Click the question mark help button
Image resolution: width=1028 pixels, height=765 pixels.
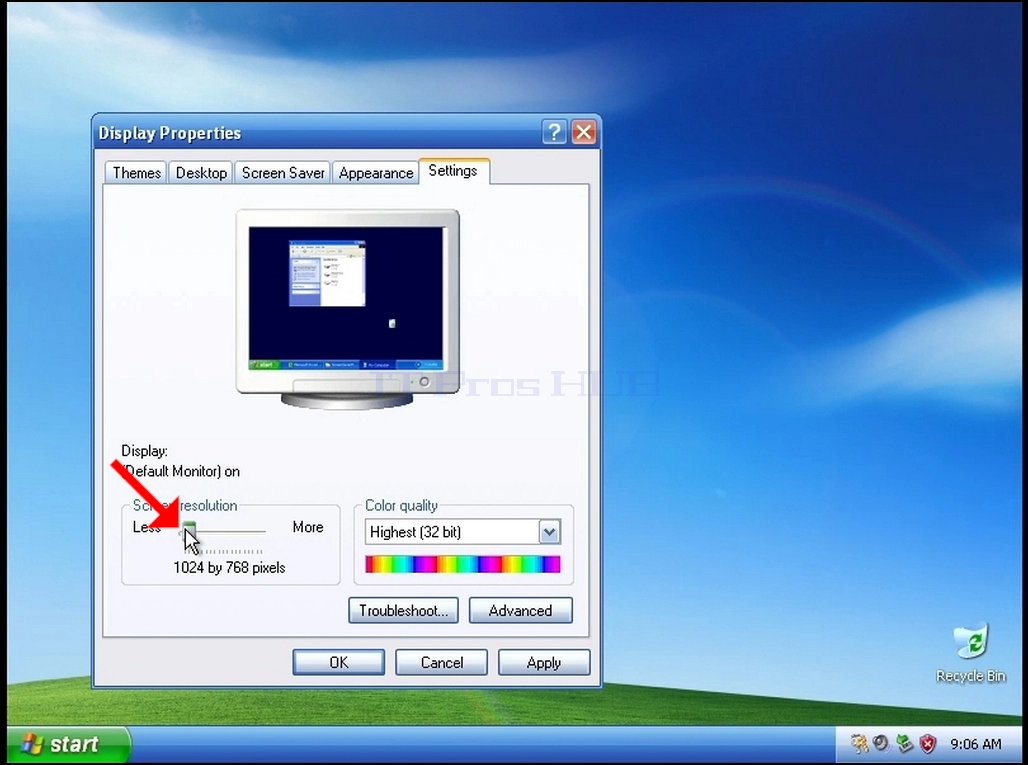pyautogui.click(x=554, y=132)
